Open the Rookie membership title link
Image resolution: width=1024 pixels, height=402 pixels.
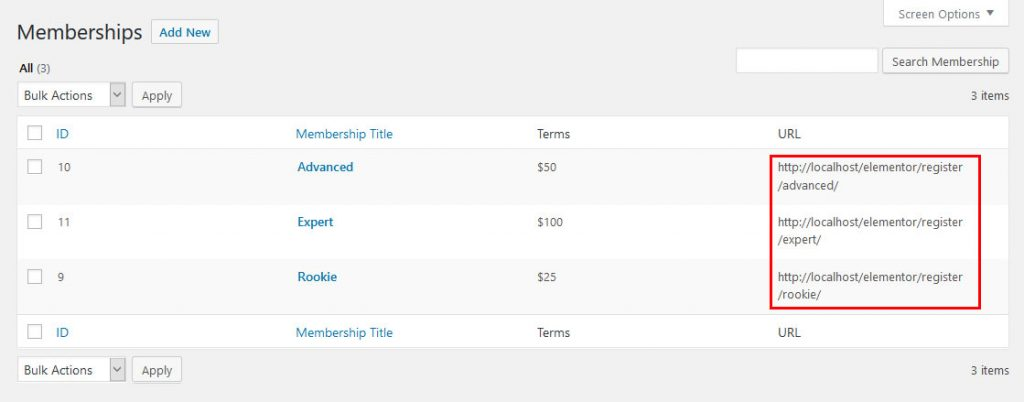pyautogui.click(x=317, y=277)
